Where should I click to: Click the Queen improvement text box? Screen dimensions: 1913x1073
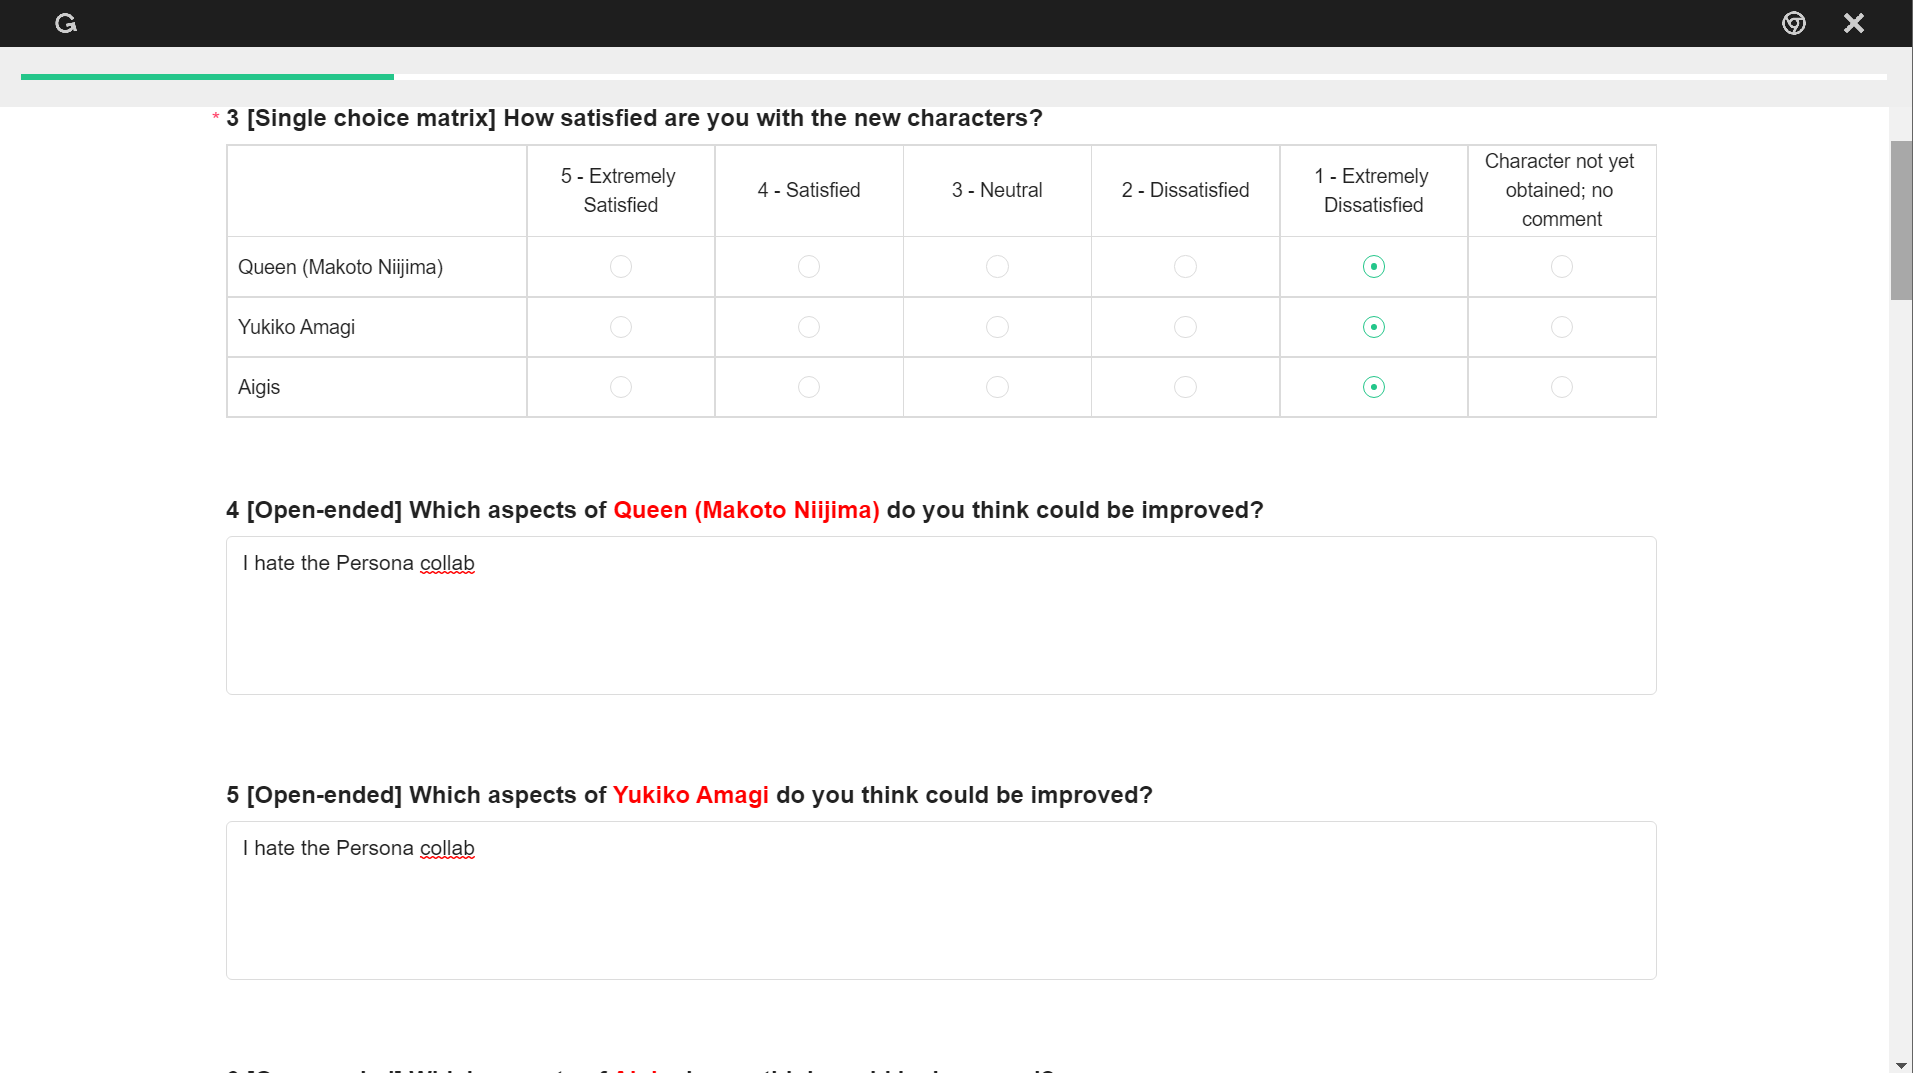coord(941,616)
